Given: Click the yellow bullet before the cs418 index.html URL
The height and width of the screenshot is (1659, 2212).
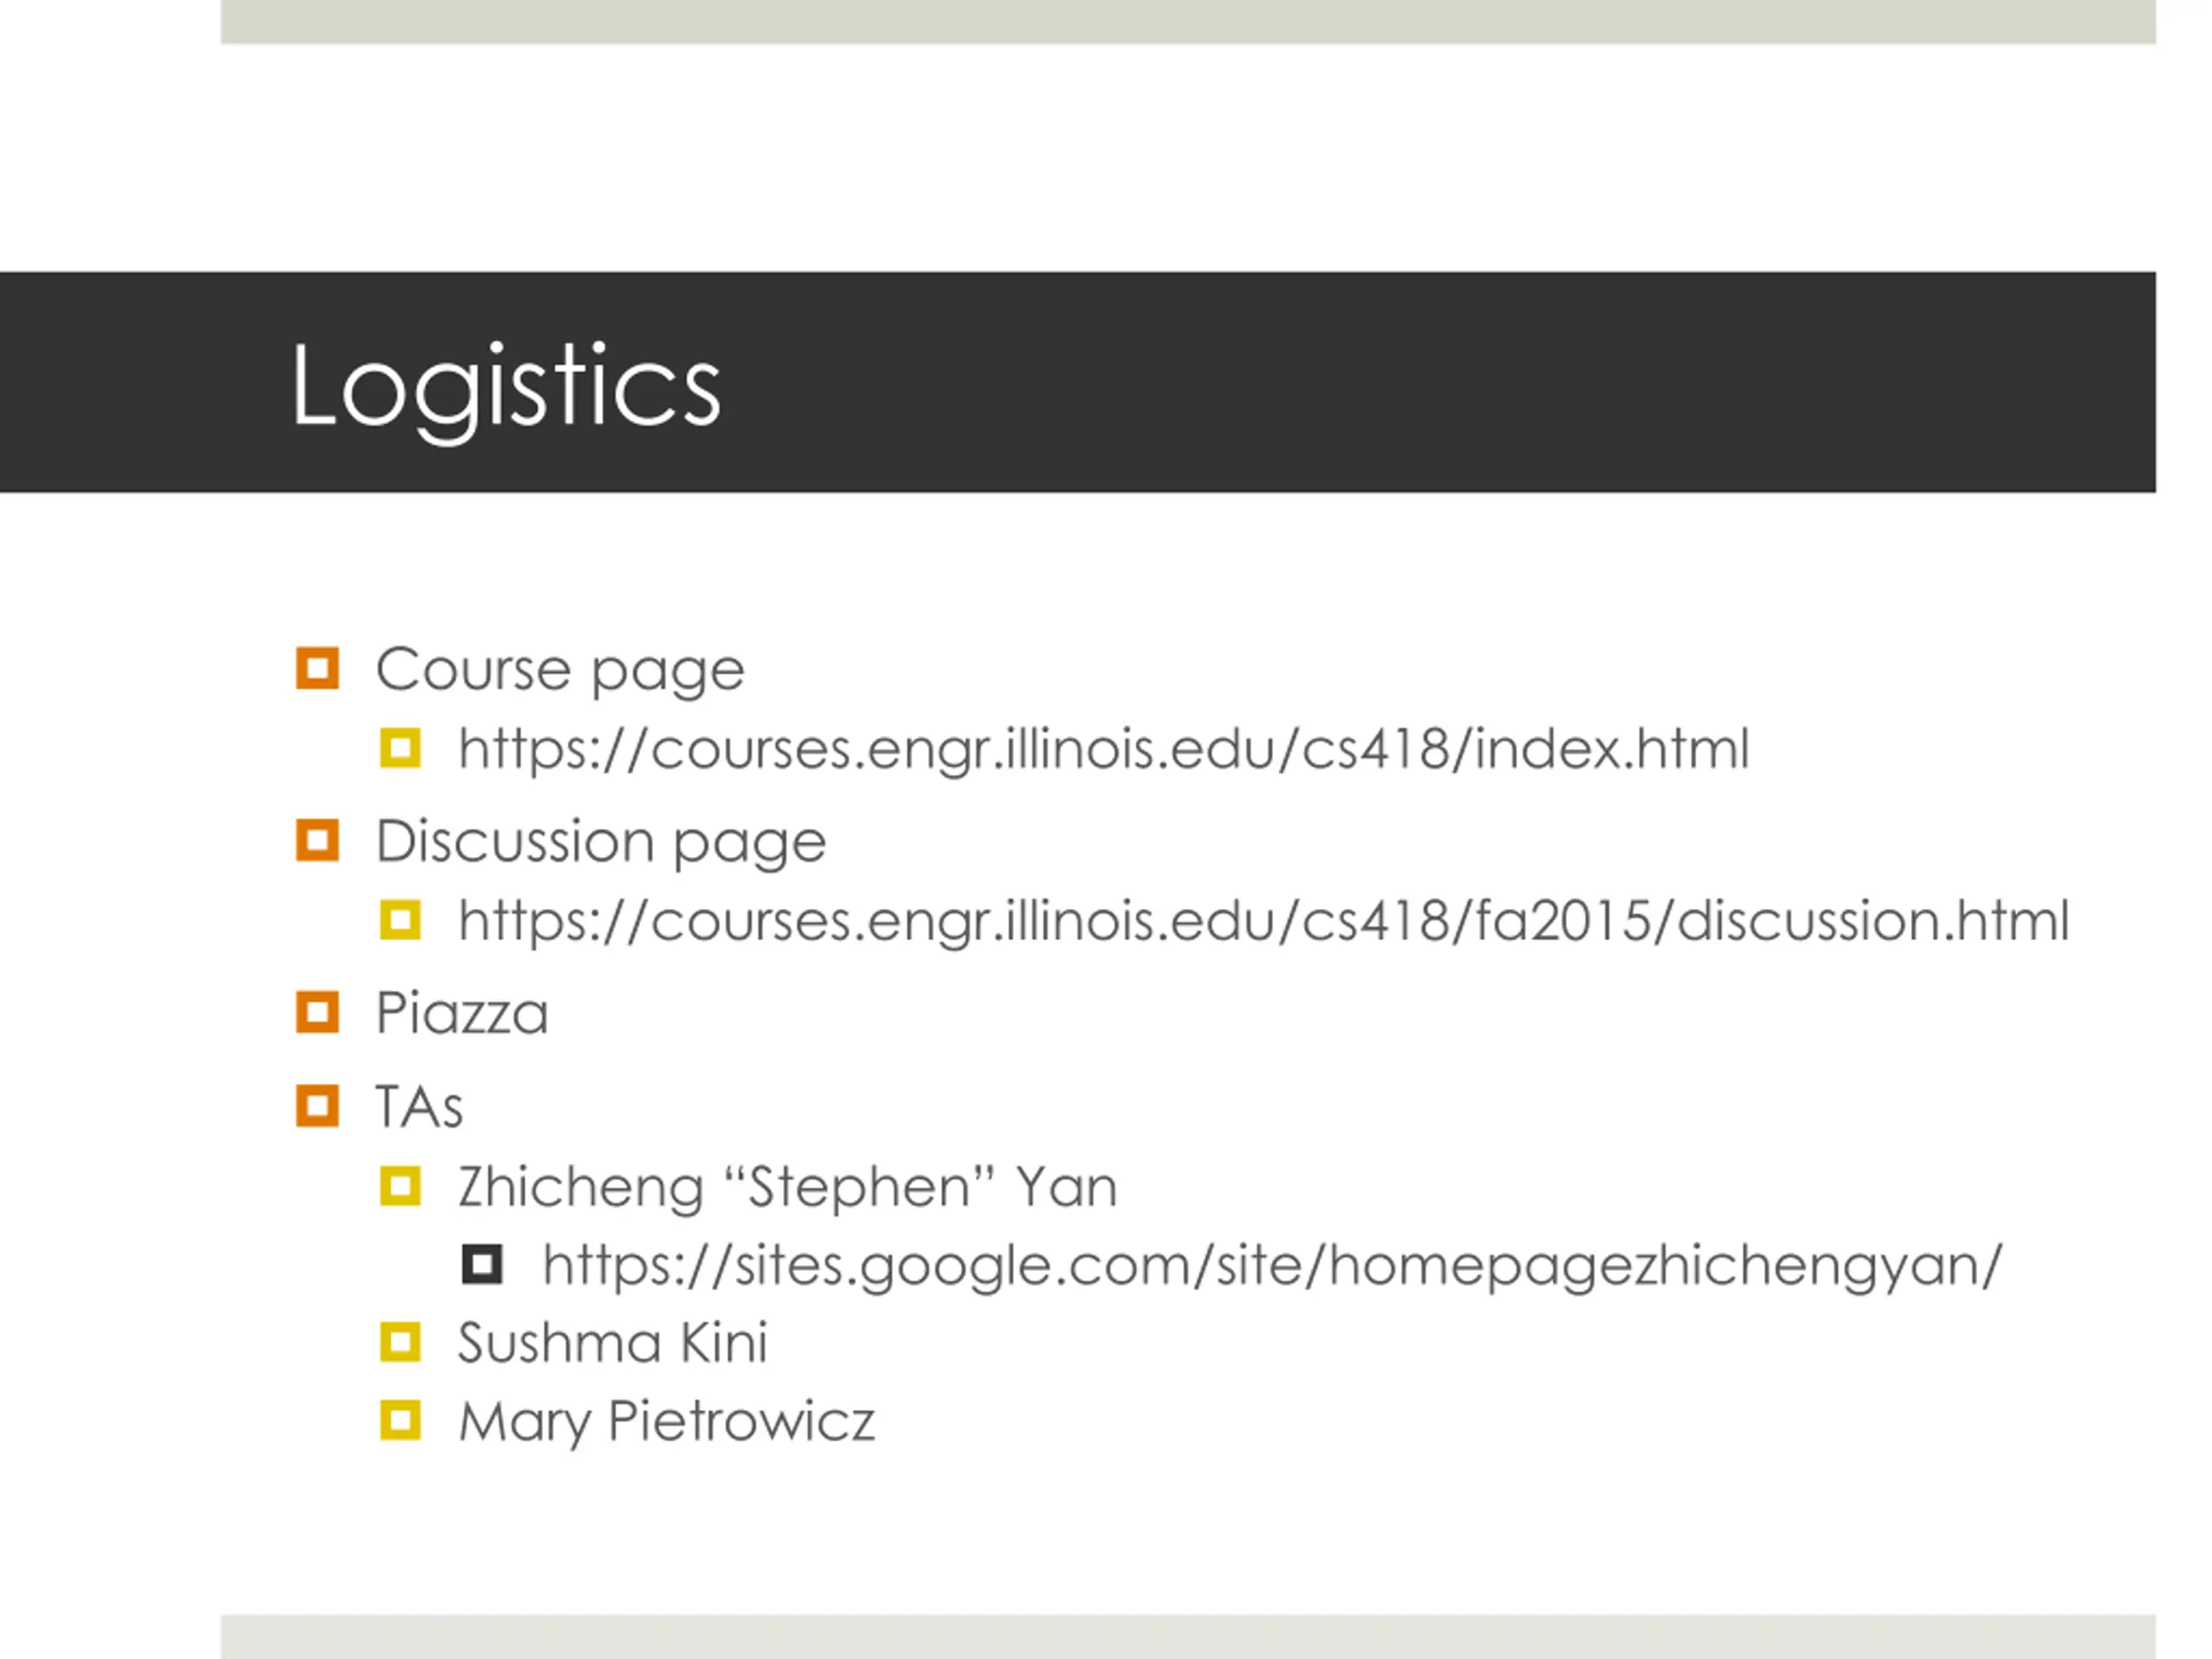Looking at the screenshot, I should coord(400,748).
